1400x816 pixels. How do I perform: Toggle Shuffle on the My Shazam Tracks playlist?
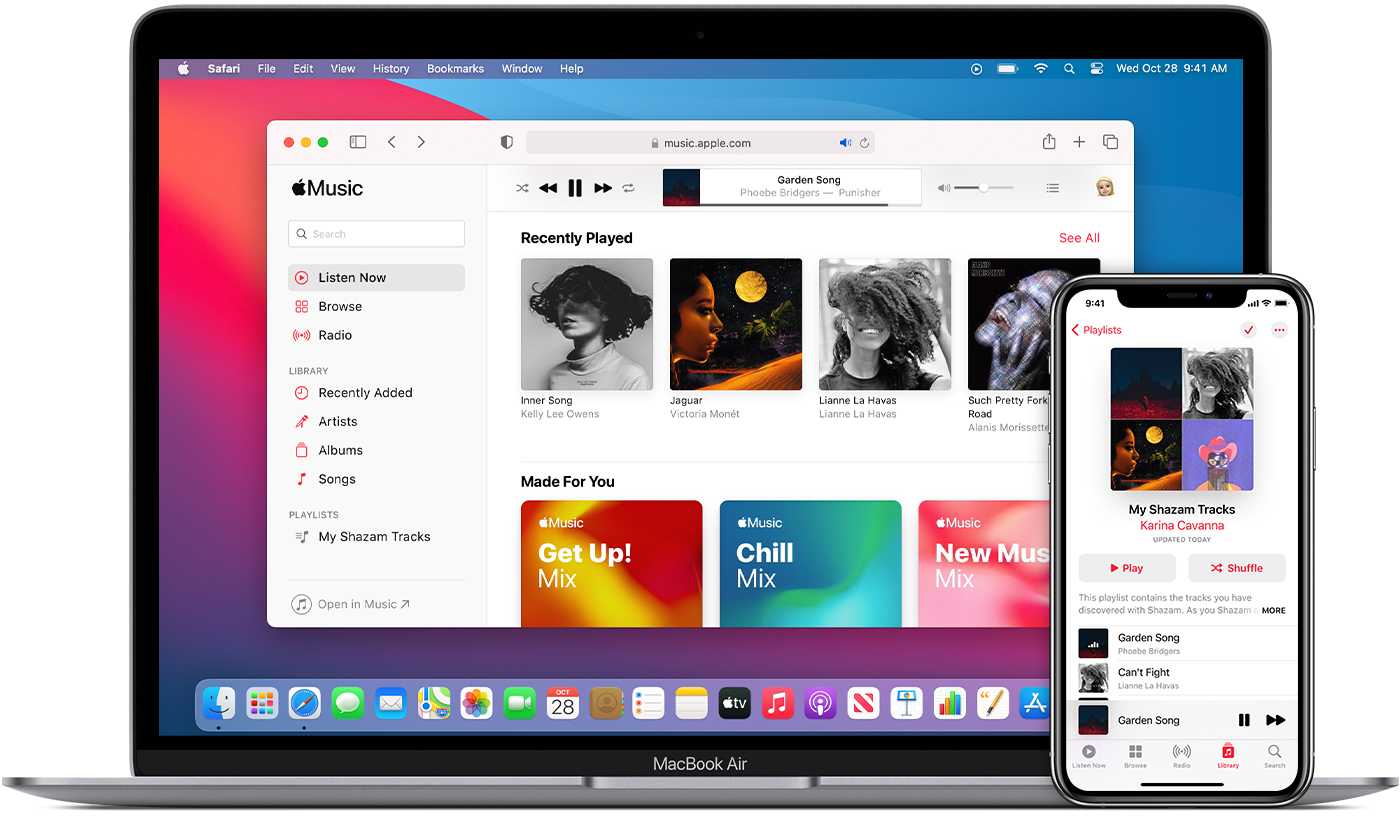[1236, 567]
